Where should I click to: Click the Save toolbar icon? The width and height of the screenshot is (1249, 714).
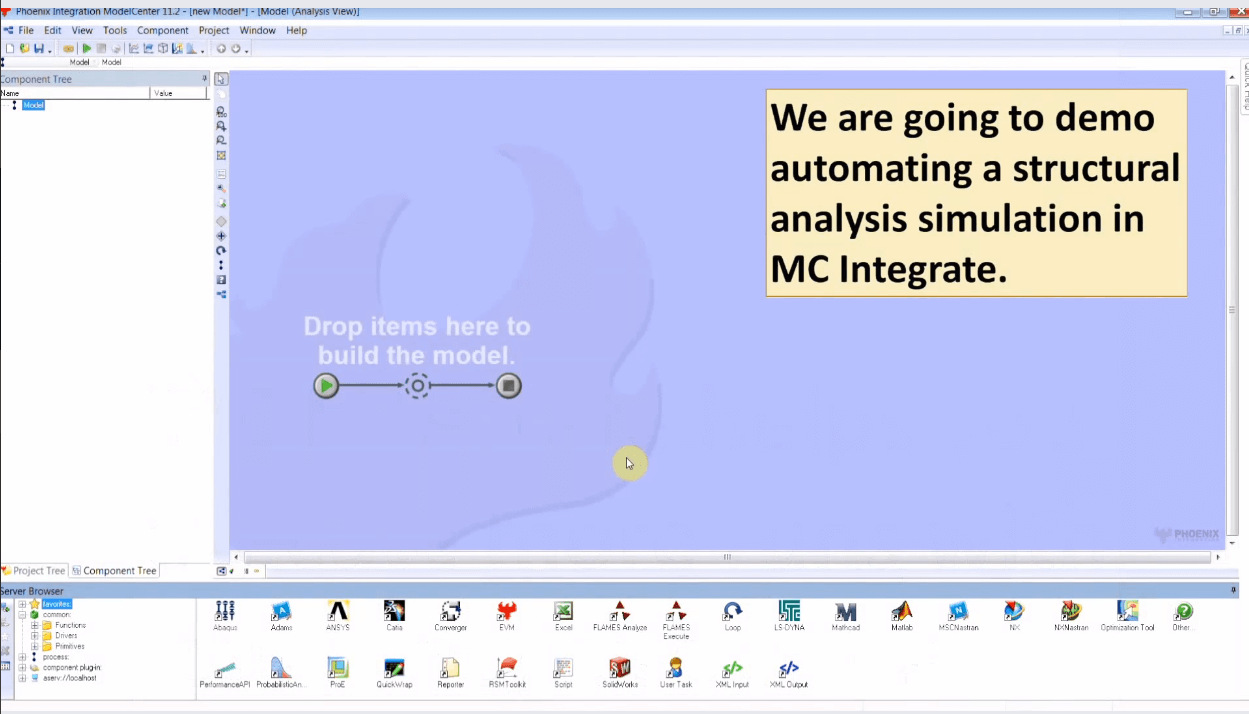point(38,48)
